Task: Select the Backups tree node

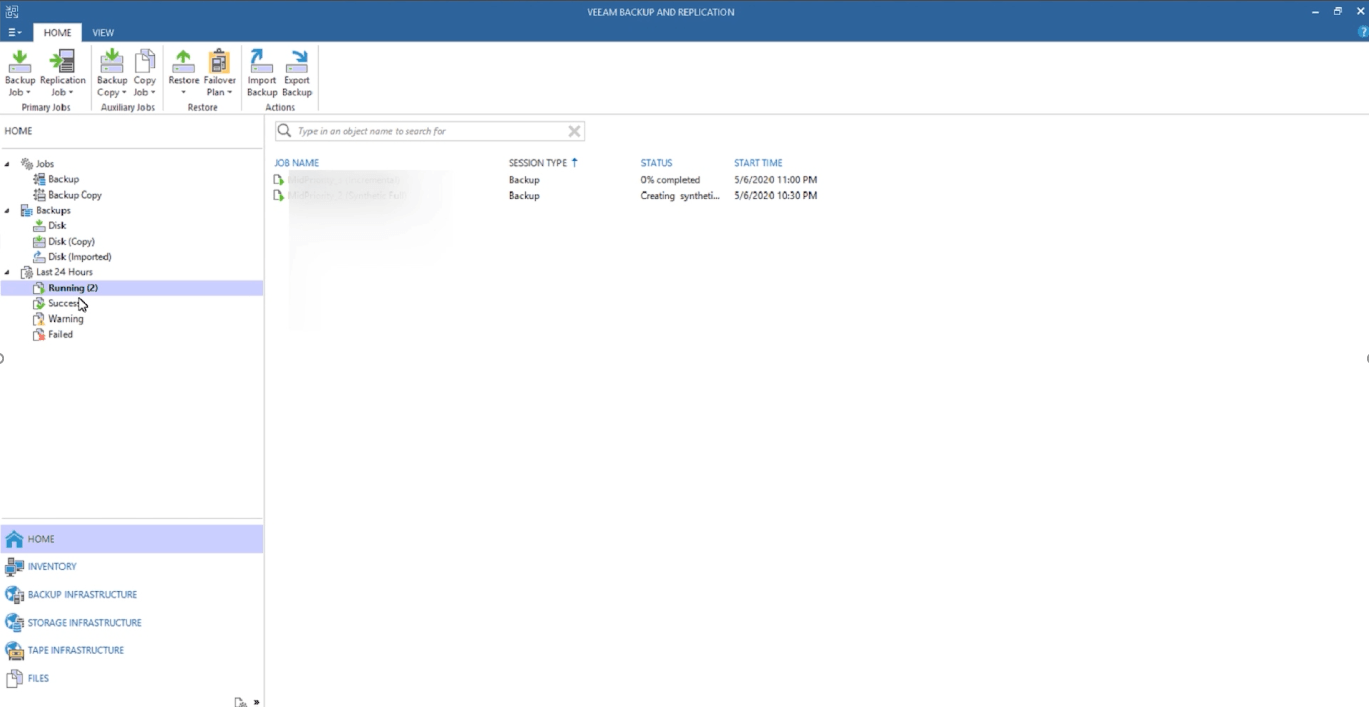Action: click(46, 211)
